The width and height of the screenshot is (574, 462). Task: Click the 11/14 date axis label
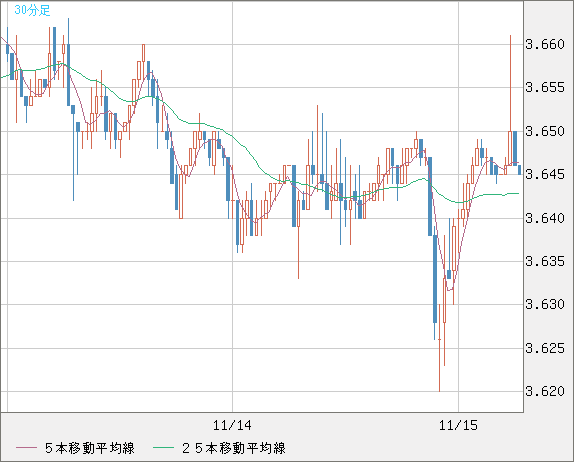pyautogui.click(x=232, y=425)
